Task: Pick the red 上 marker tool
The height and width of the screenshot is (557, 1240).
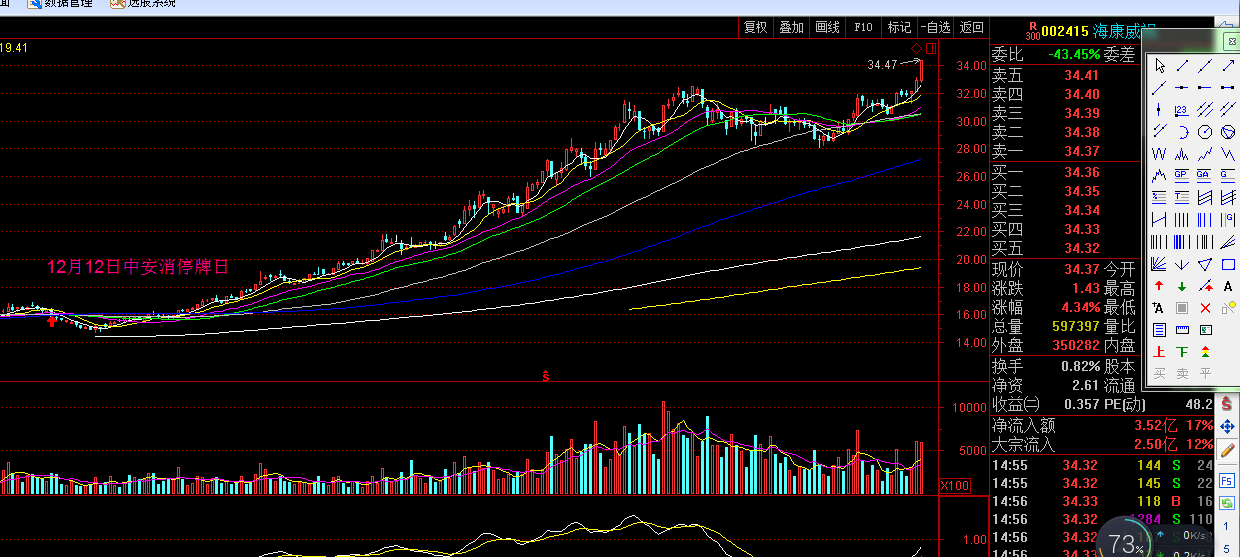Action: (1159, 351)
